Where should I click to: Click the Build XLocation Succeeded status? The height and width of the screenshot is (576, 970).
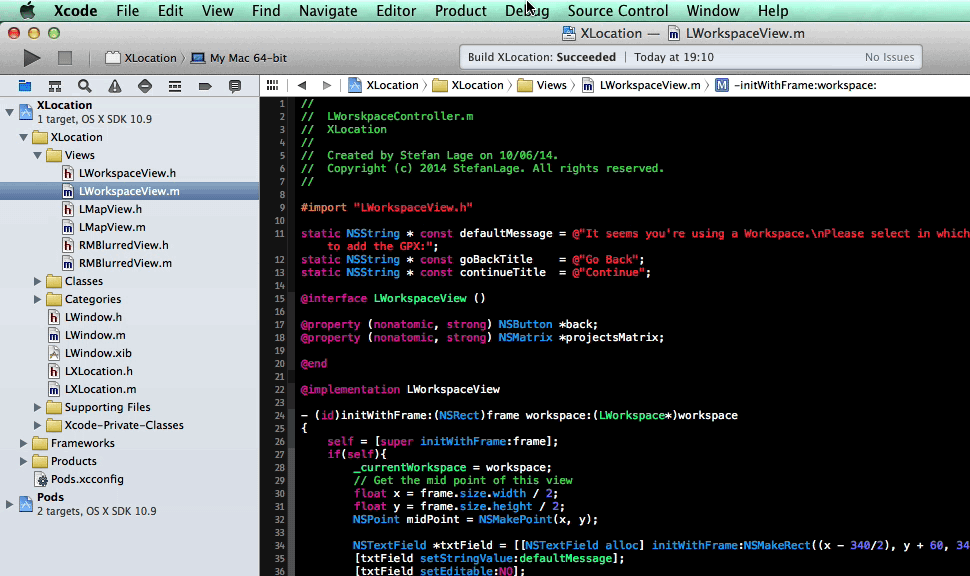coord(541,57)
